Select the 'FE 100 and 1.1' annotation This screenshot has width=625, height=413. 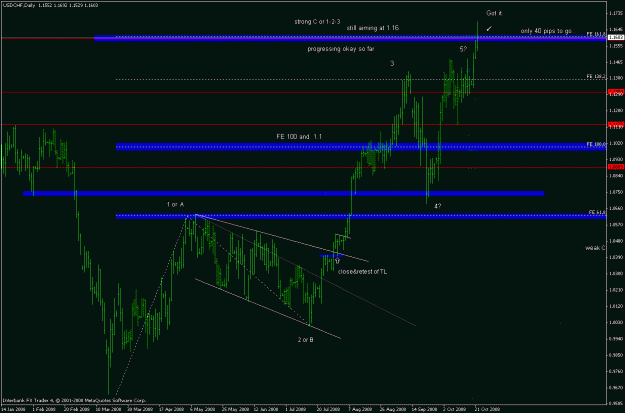299,137
